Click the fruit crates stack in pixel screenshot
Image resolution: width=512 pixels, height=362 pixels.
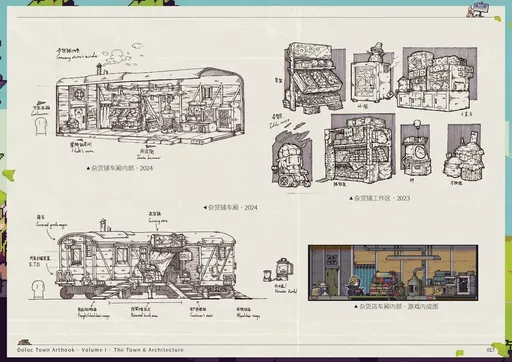(x=387, y=285)
